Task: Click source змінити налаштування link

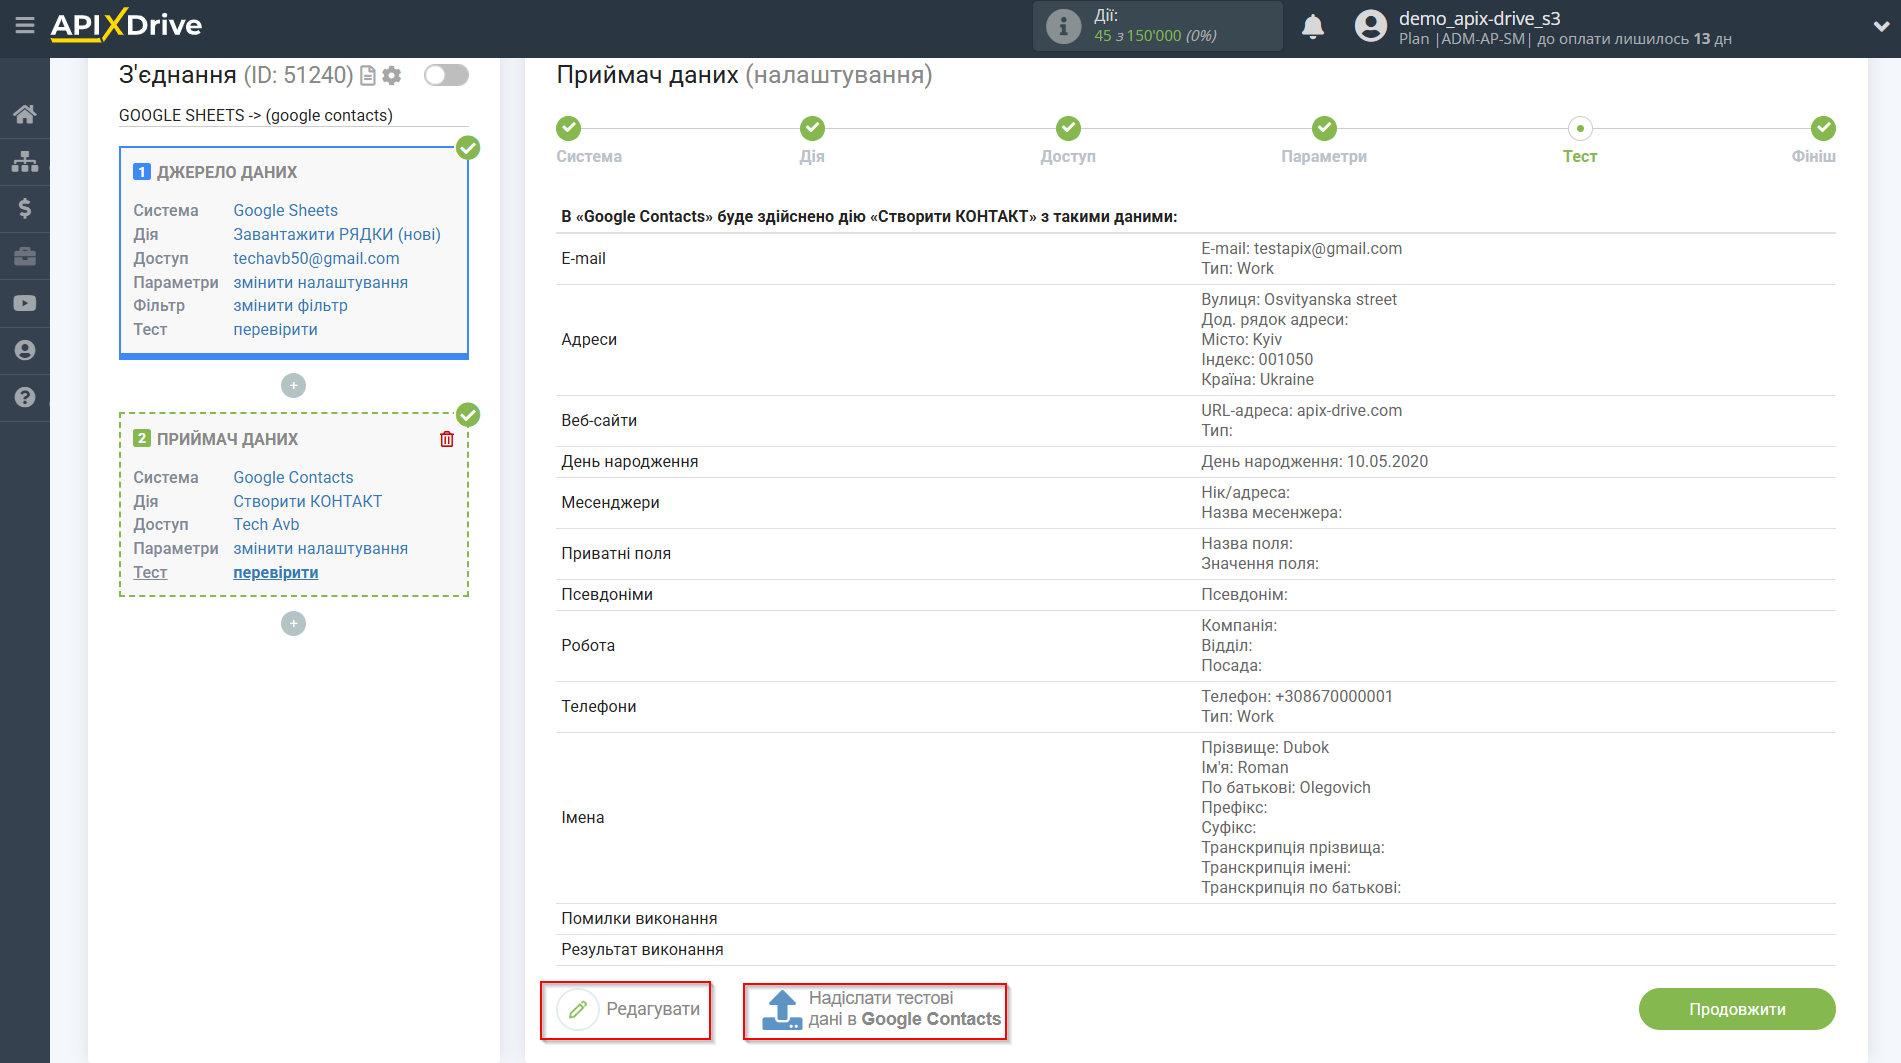Action: click(320, 282)
